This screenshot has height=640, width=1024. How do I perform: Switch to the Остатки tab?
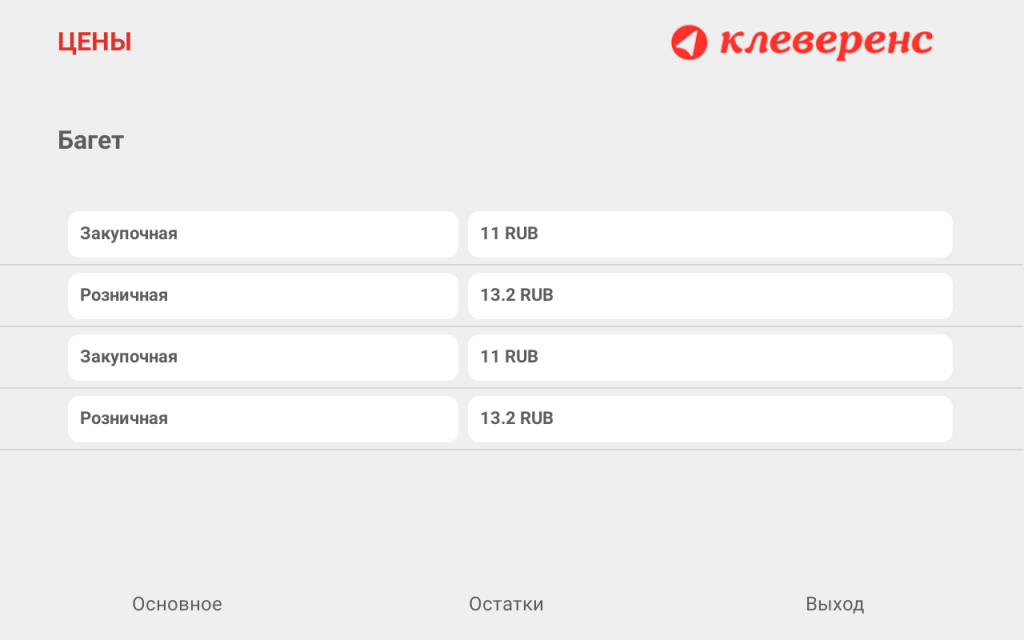tap(506, 604)
